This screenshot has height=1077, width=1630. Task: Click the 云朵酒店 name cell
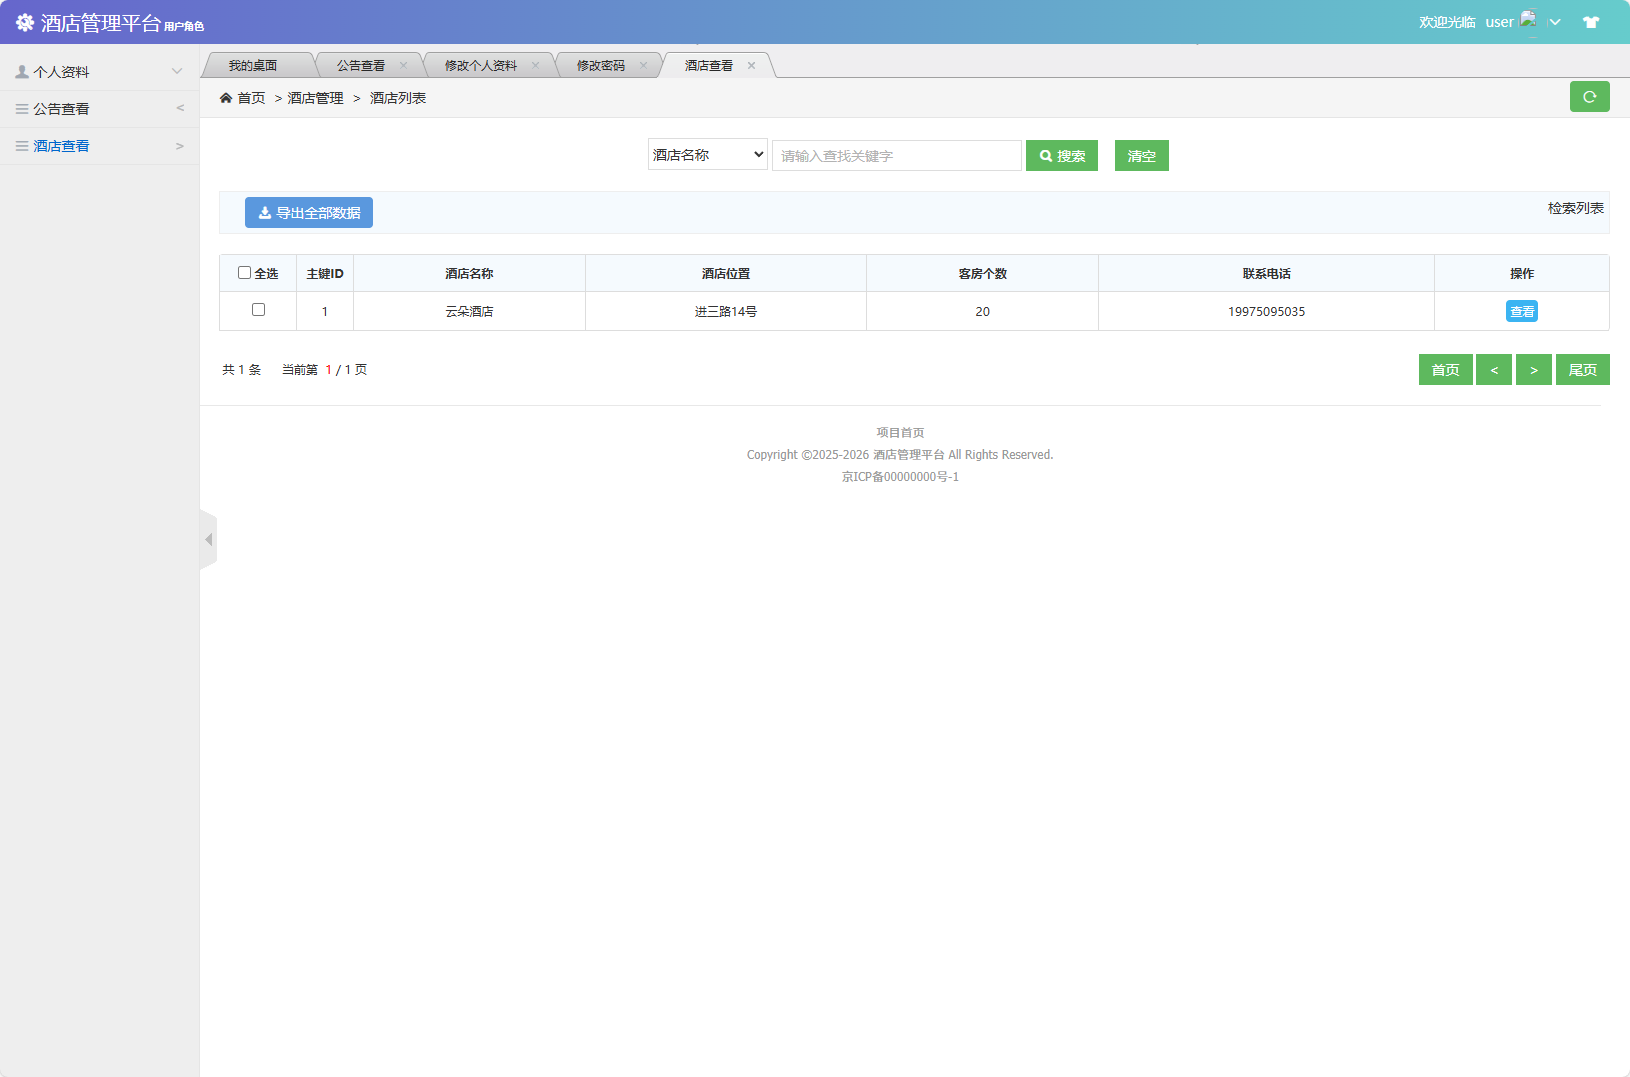point(469,312)
